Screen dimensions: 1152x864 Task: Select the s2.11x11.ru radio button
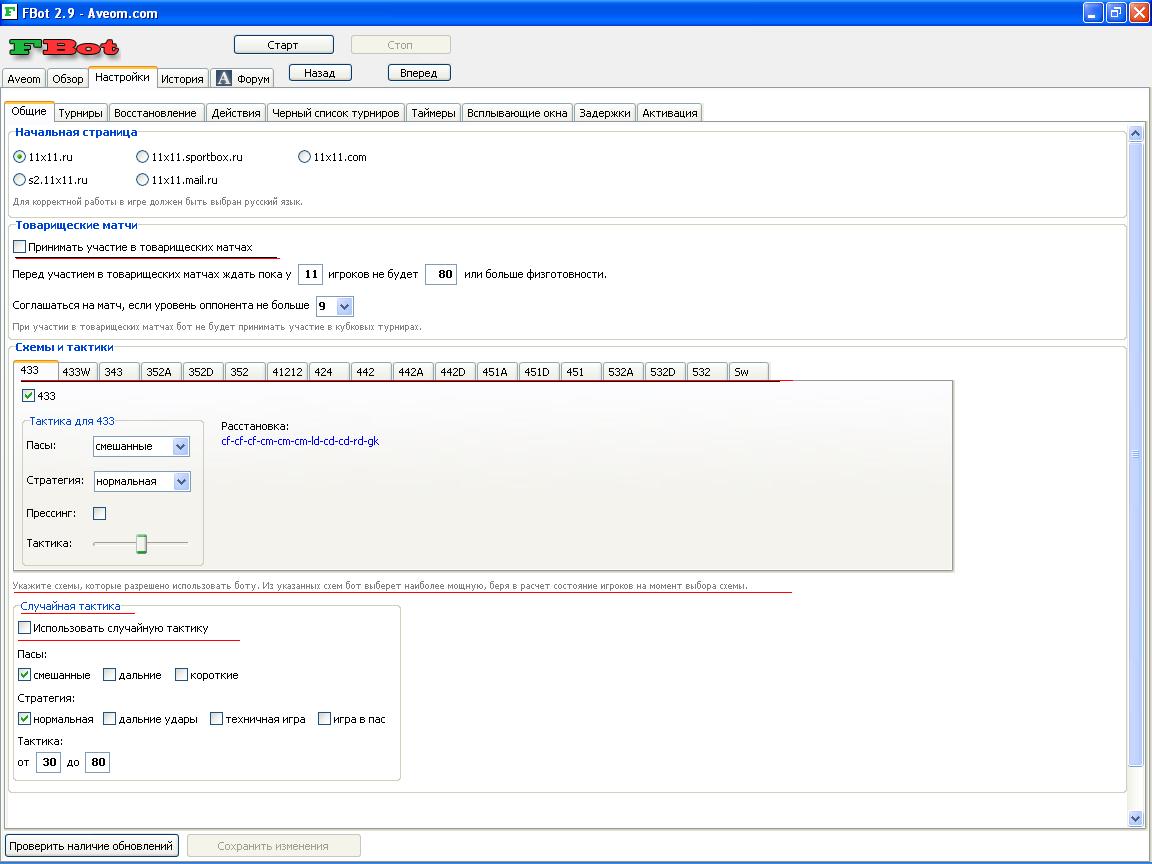[20, 180]
